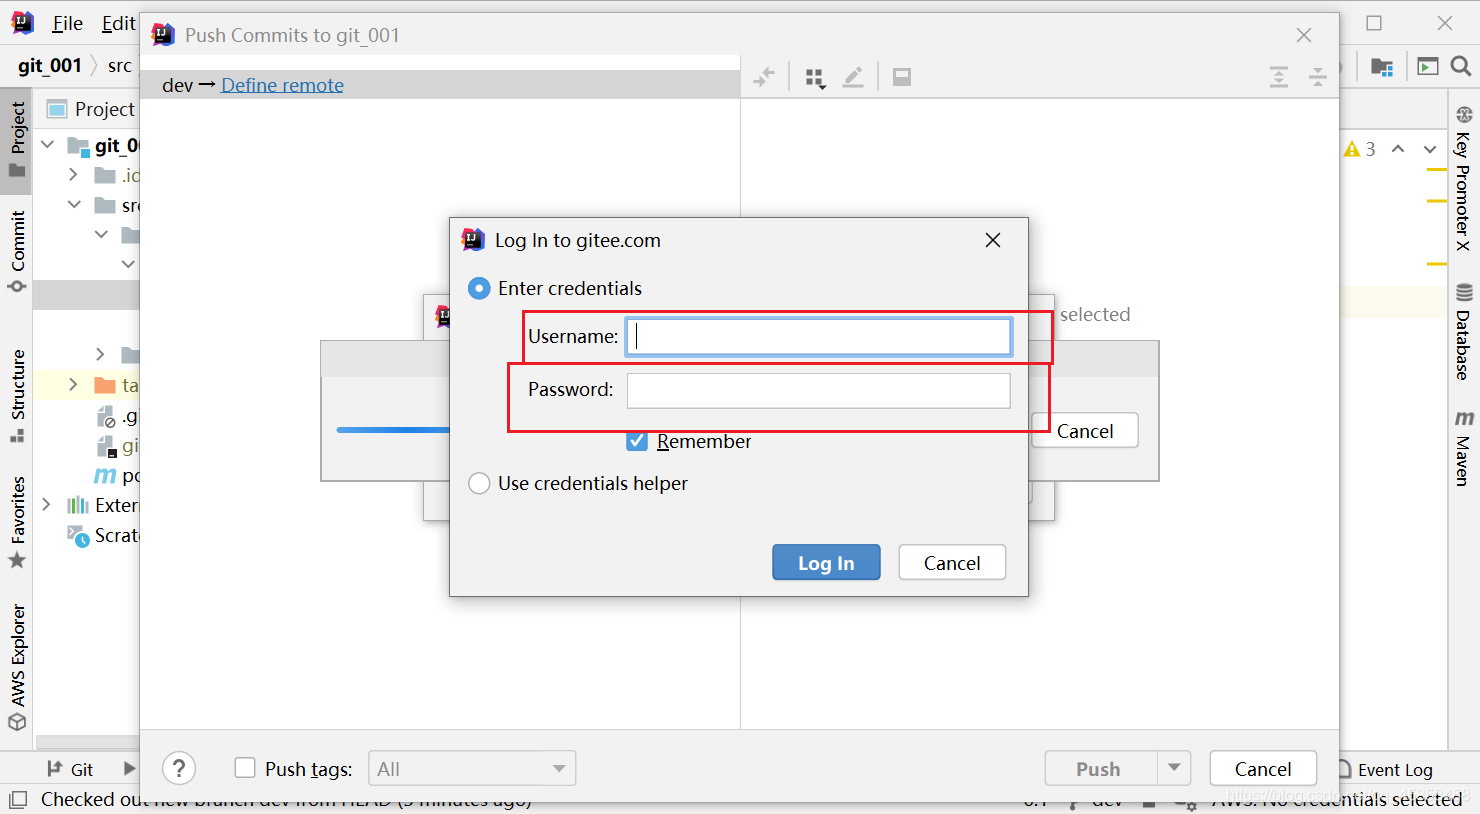Open the Push tags All dropdown
The image size is (1480, 814).
click(472, 769)
